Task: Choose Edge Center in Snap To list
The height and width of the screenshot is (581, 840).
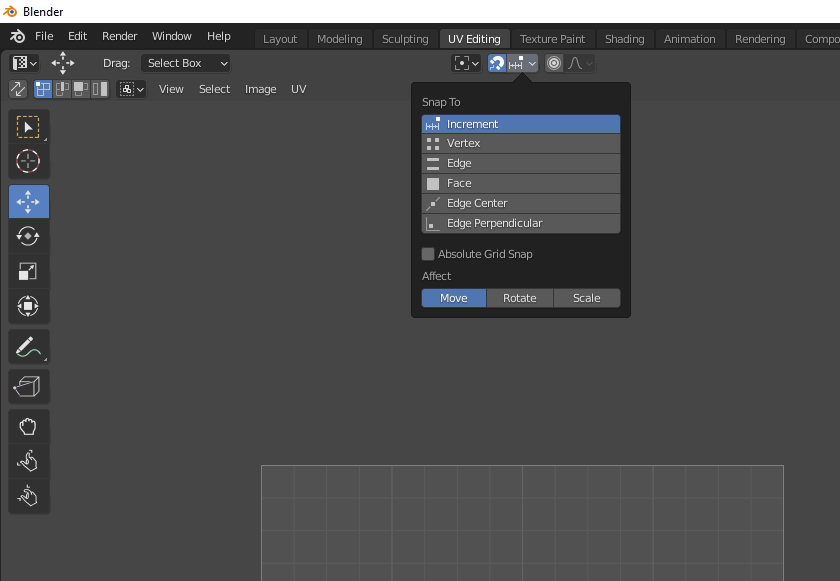Action: click(x=521, y=203)
